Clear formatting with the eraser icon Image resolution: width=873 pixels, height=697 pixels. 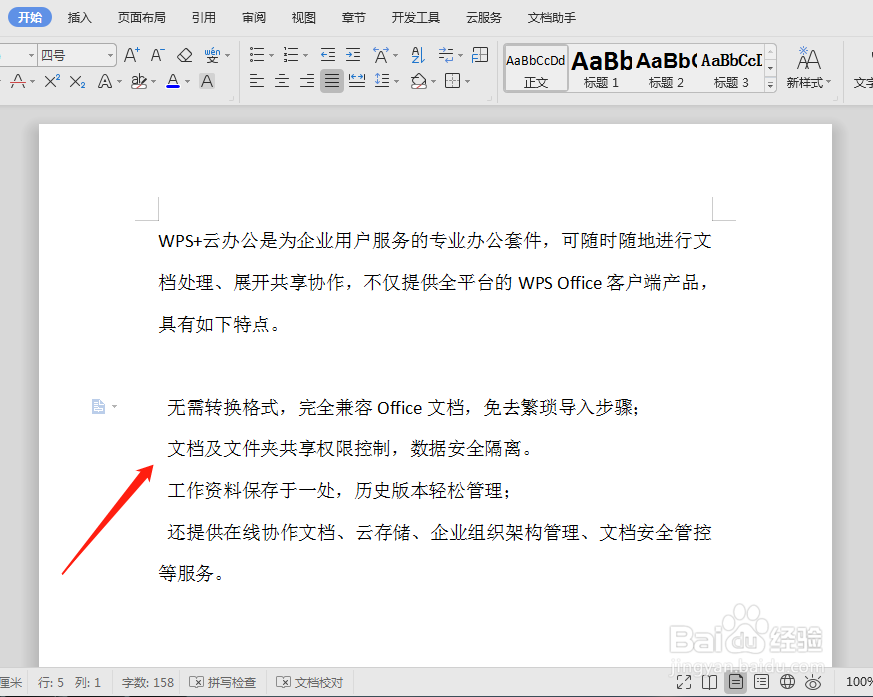pos(184,55)
